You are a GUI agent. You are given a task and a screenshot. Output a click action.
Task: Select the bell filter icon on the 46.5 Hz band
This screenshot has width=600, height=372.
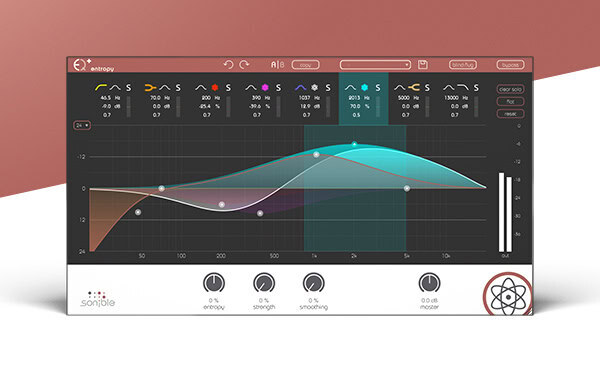click(x=115, y=88)
